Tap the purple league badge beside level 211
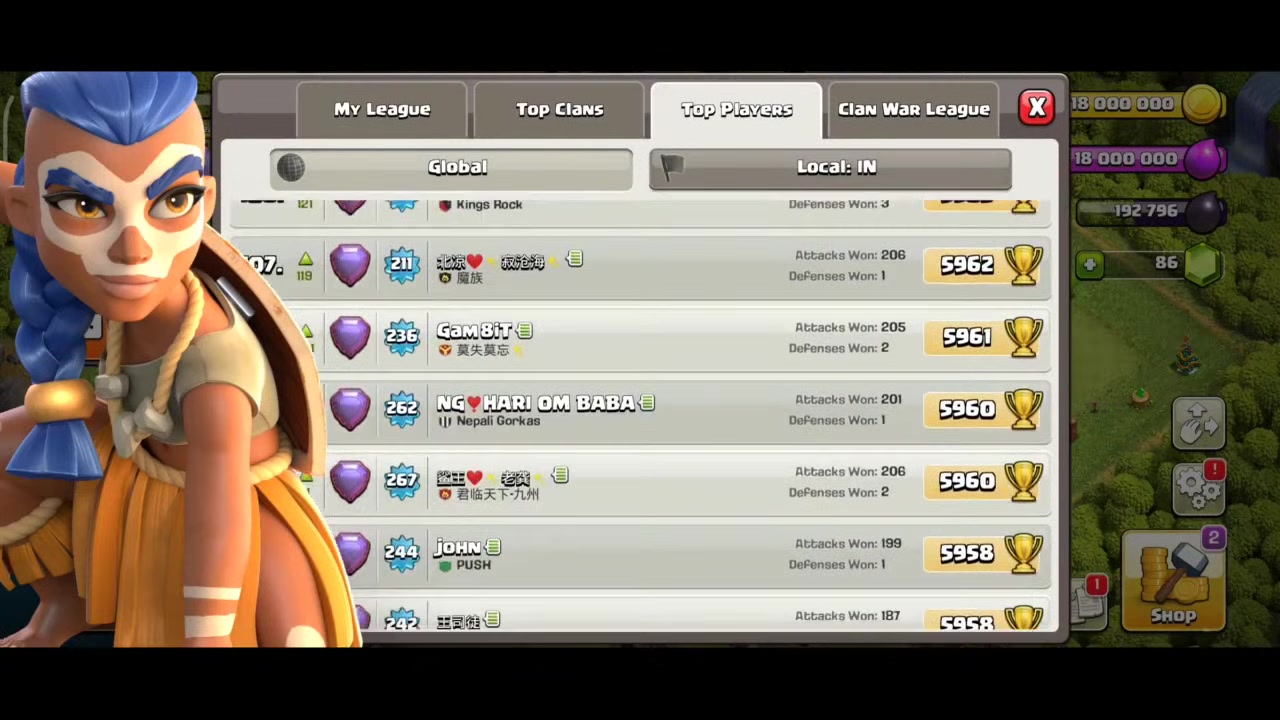This screenshot has width=1280, height=720. pyautogui.click(x=350, y=265)
